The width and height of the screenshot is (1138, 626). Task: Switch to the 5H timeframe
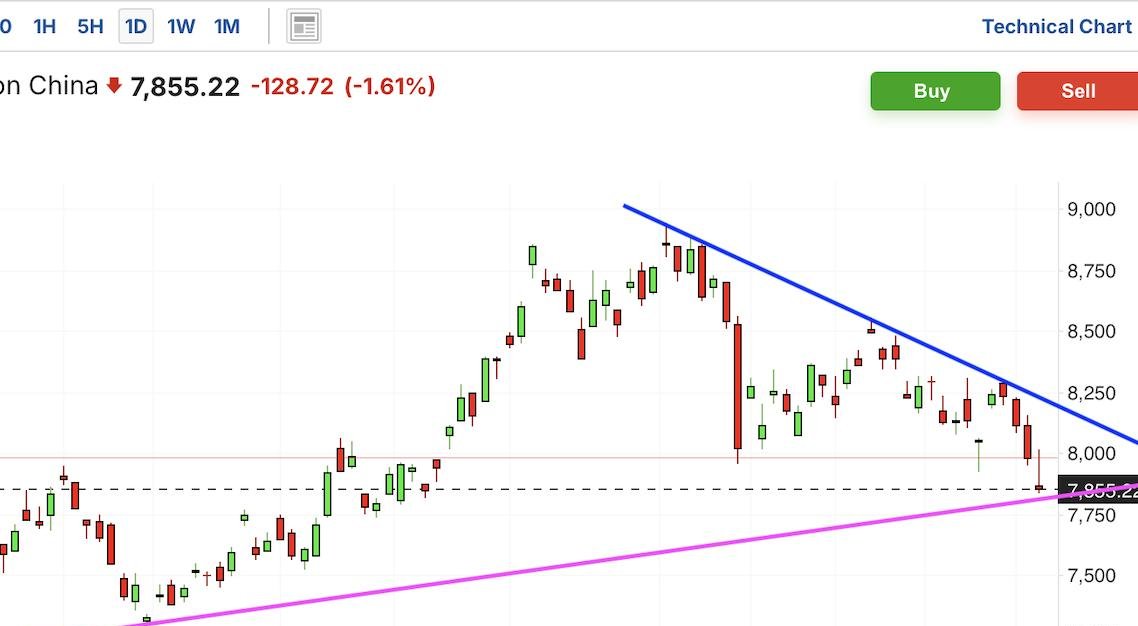pos(90,27)
